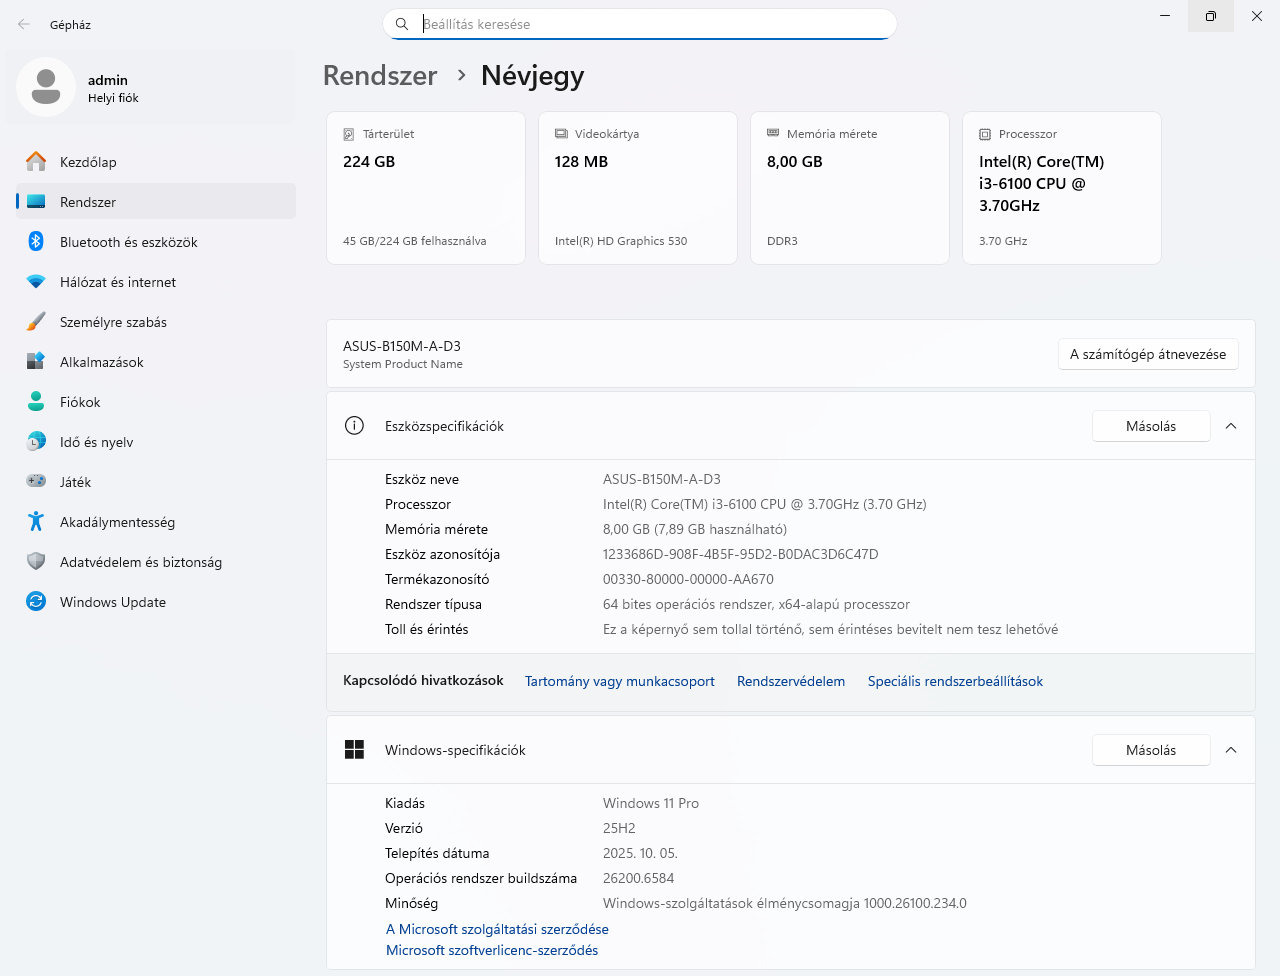Open Hálózat és internet via its Wi-Fi icon

[x=36, y=282]
